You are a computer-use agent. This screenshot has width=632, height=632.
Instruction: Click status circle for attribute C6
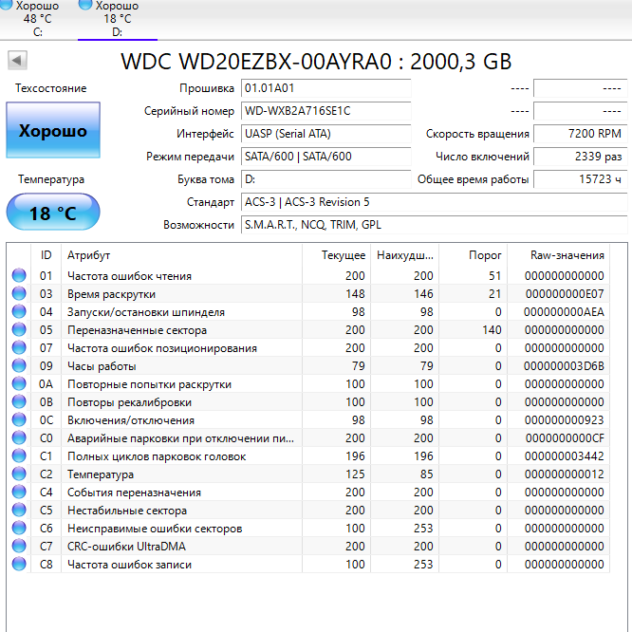(x=19, y=528)
